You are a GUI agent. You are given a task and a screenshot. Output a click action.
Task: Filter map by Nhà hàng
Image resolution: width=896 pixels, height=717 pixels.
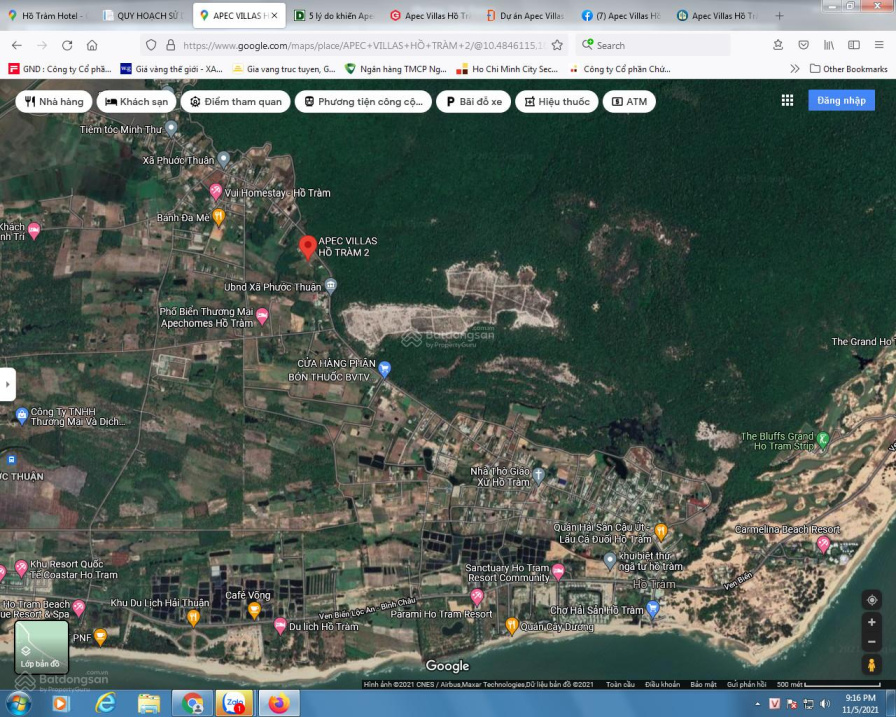(x=54, y=102)
